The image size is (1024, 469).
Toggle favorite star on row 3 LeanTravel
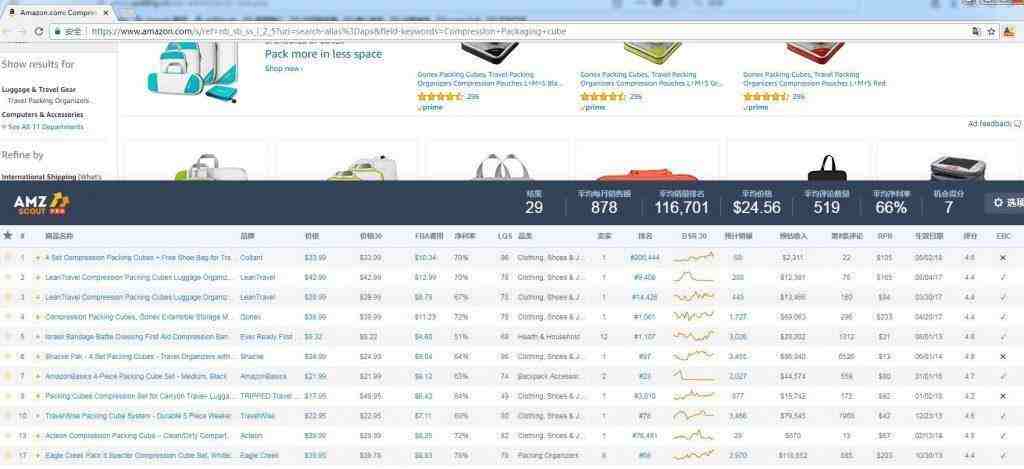(x=8, y=297)
